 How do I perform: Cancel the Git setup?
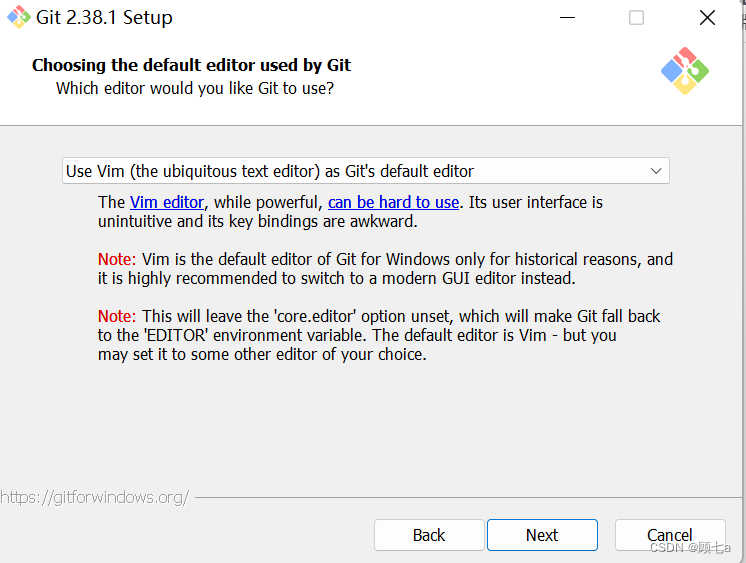670,535
